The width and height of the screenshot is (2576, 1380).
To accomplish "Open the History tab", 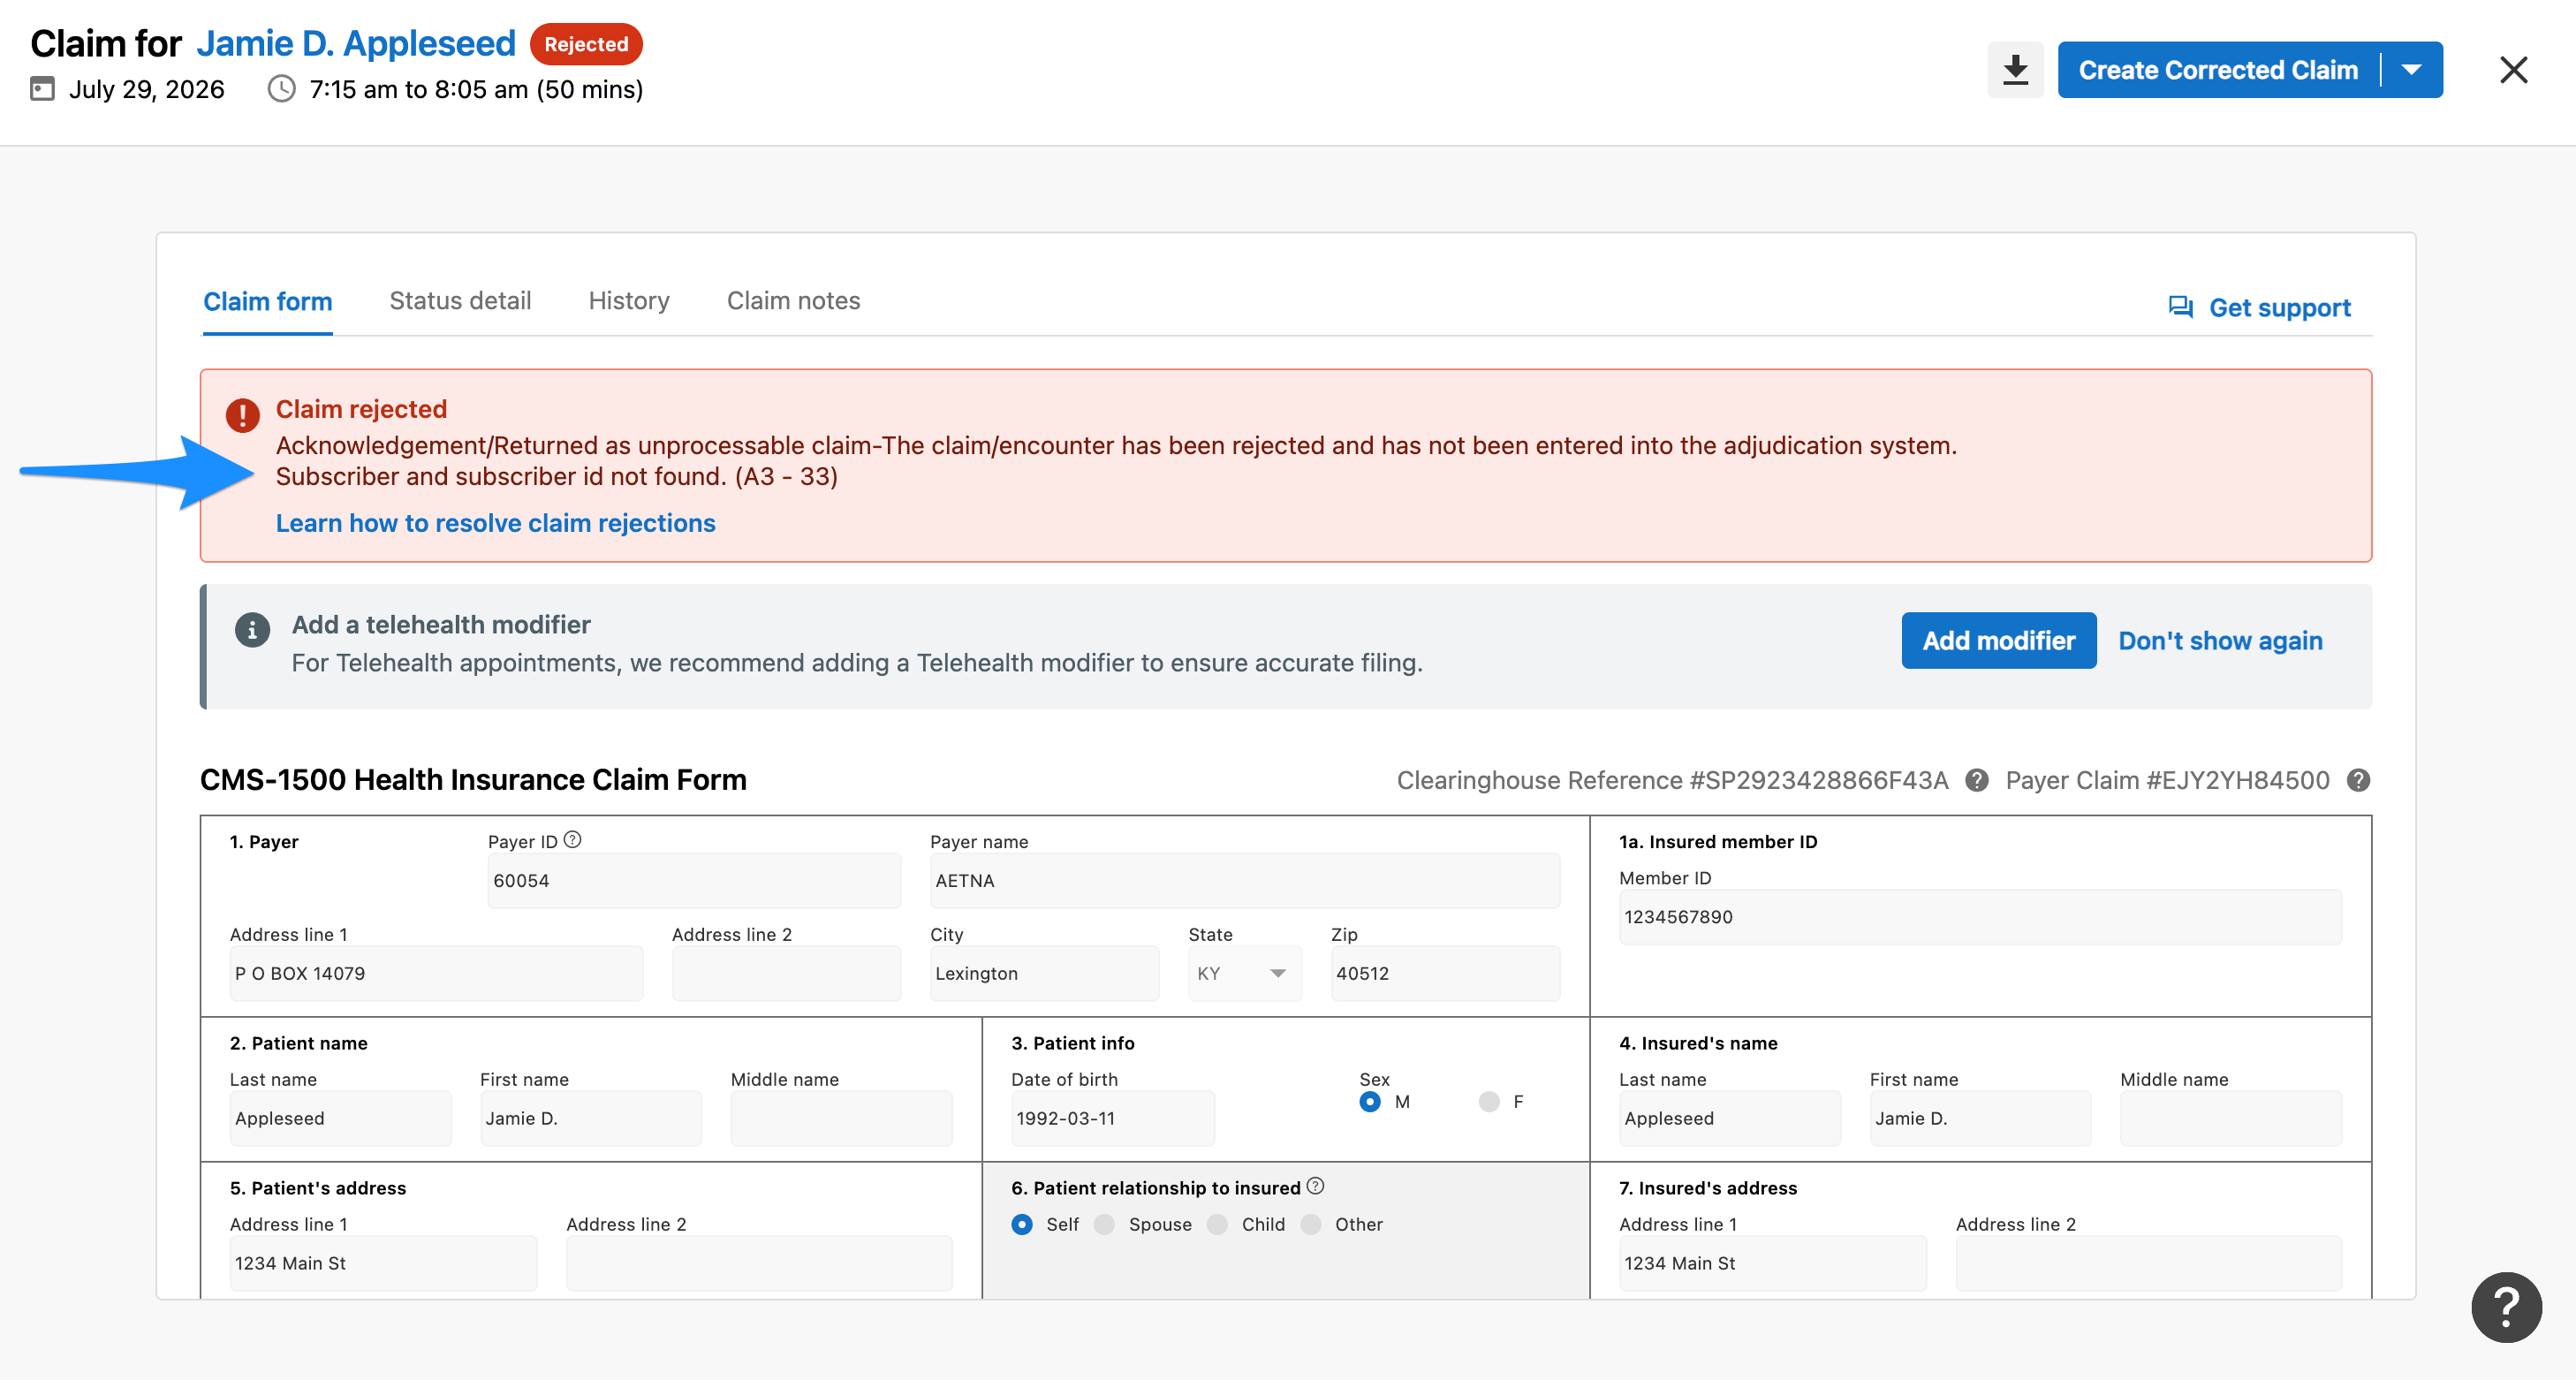I will (x=629, y=301).
